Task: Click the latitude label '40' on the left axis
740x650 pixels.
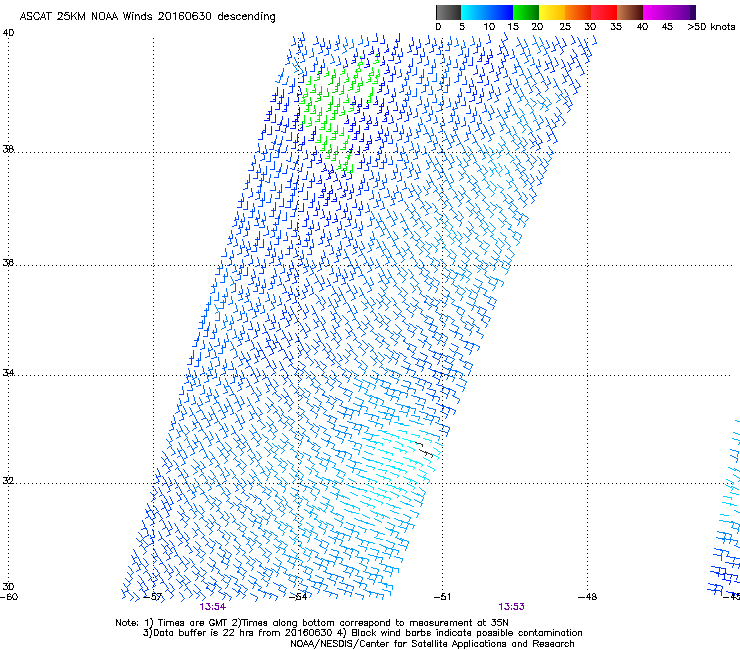Action: pyautogui.click(x=8, y=33)
